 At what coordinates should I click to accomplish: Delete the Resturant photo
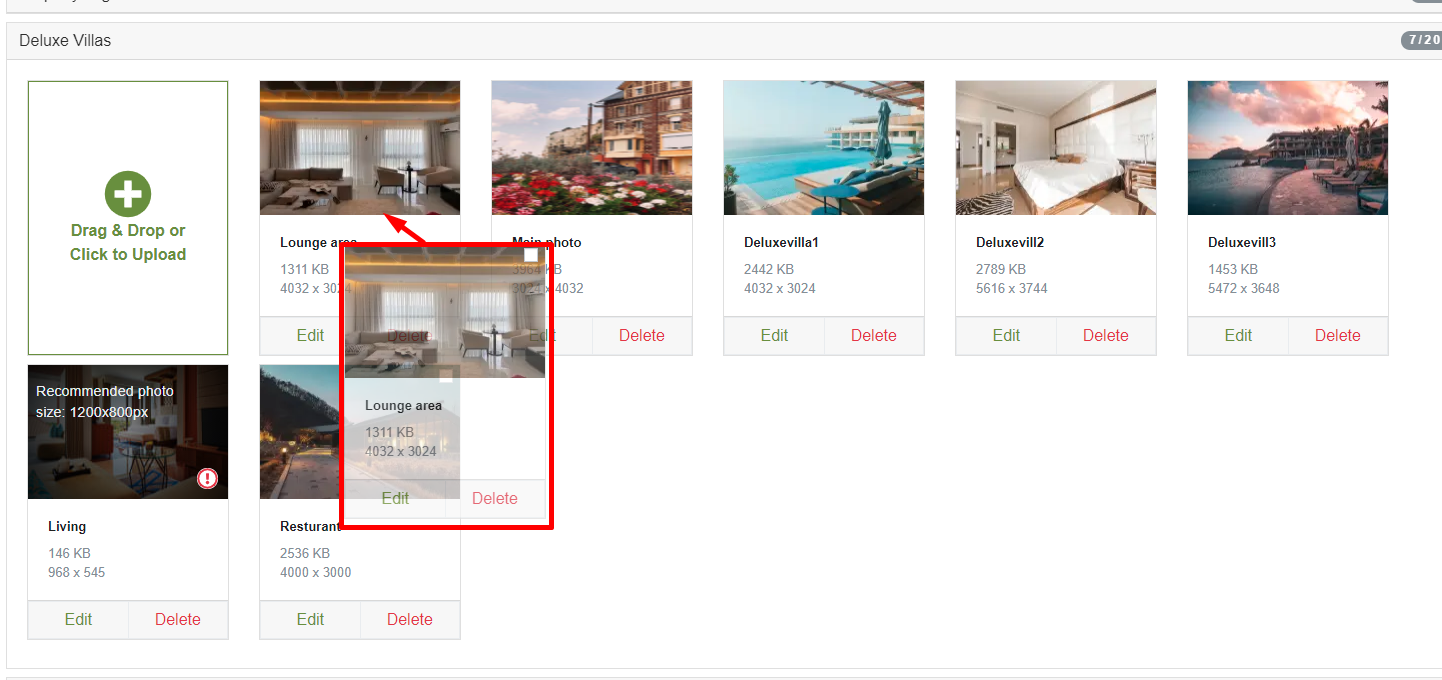410,620
